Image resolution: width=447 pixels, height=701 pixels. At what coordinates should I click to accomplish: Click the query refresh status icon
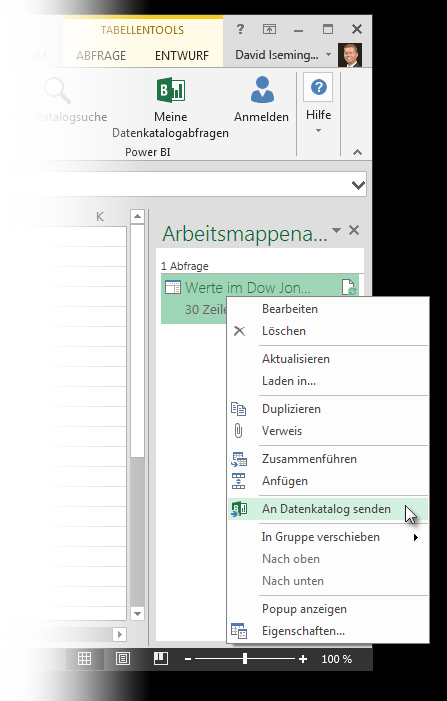[349, 287]
